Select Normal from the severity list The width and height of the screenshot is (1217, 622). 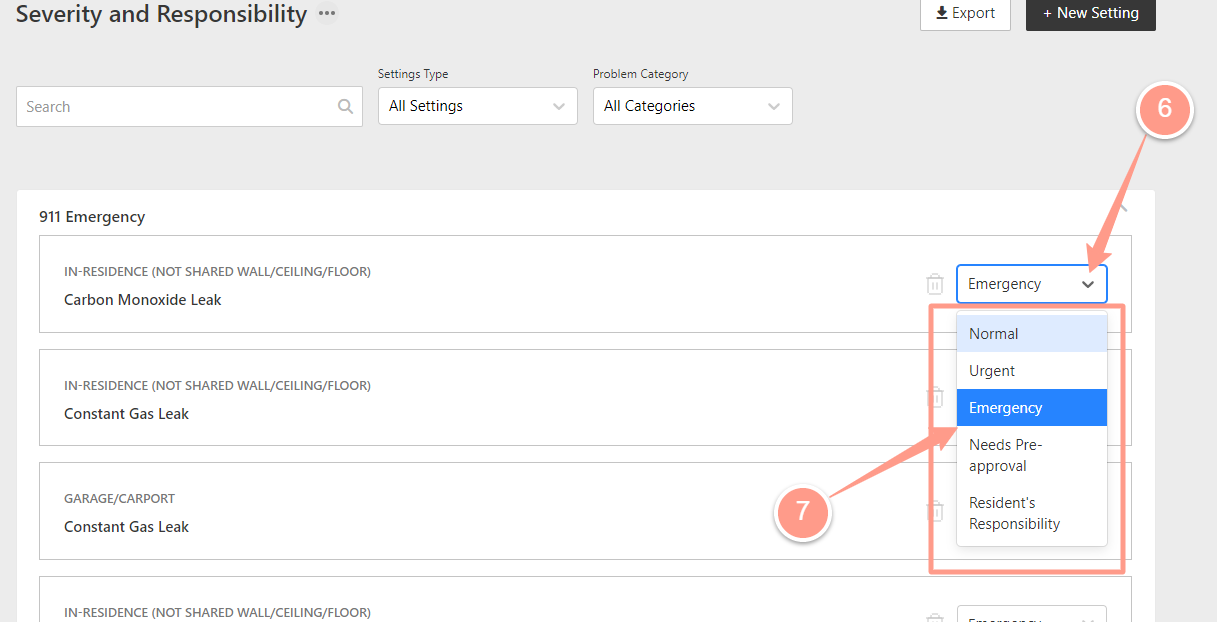[x=1031, y=334]
